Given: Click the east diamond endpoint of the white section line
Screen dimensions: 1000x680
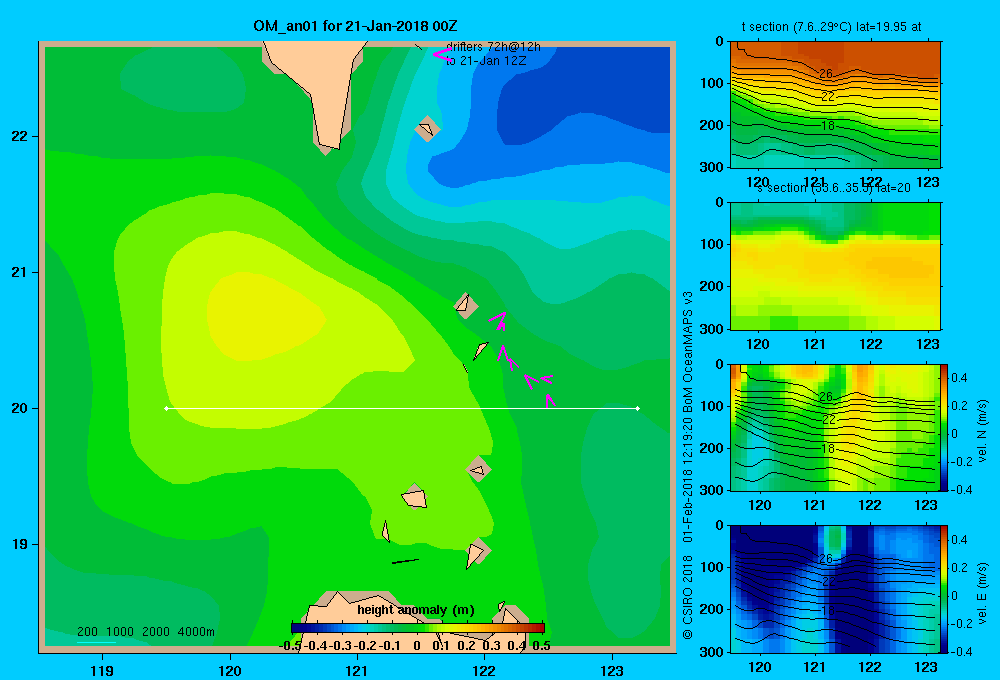Looking at the screenshot, I should point(638,408).
